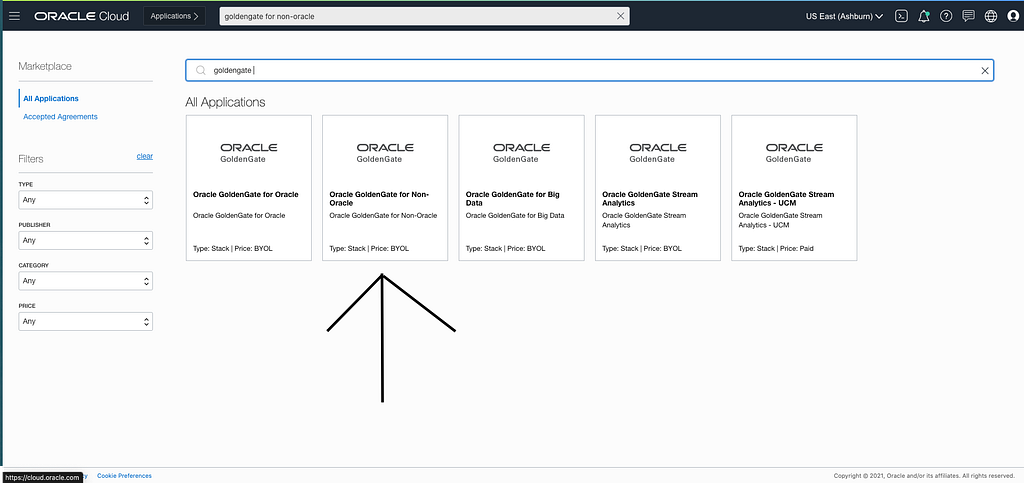
Task: Click the All Applications results heading
Action: (225, 102)
